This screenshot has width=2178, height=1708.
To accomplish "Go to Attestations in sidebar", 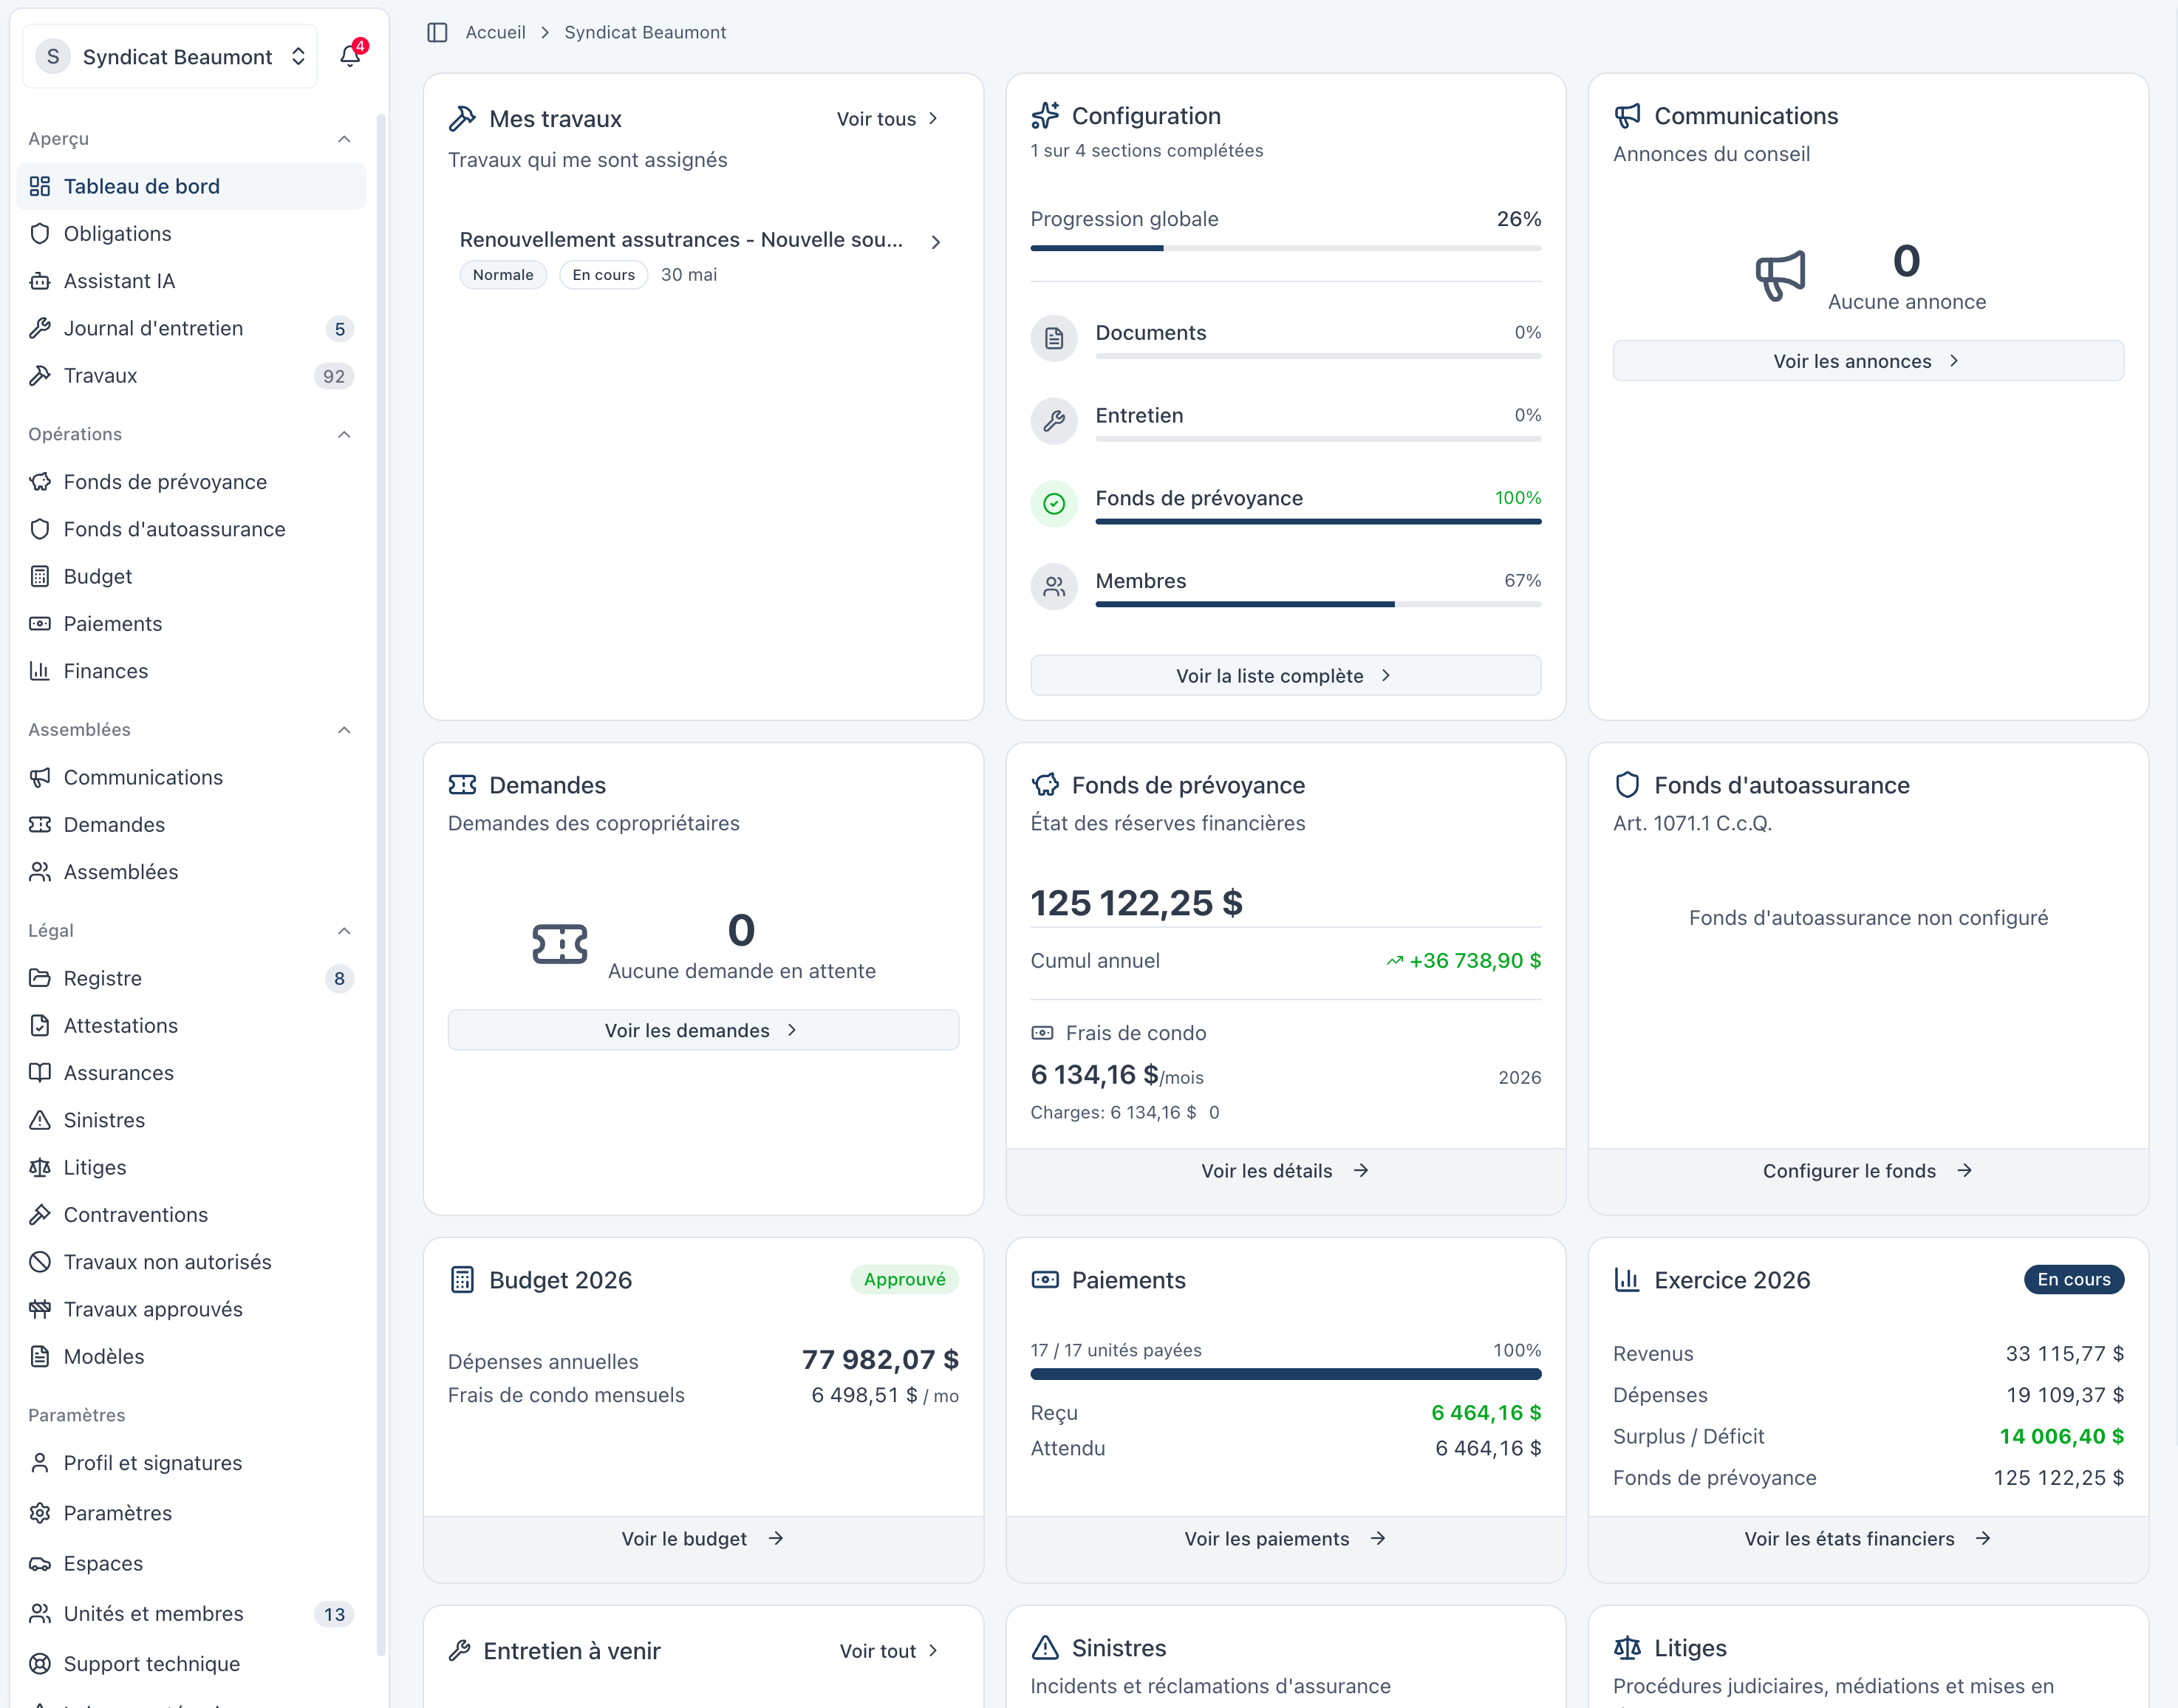I will pos(191,1025).
